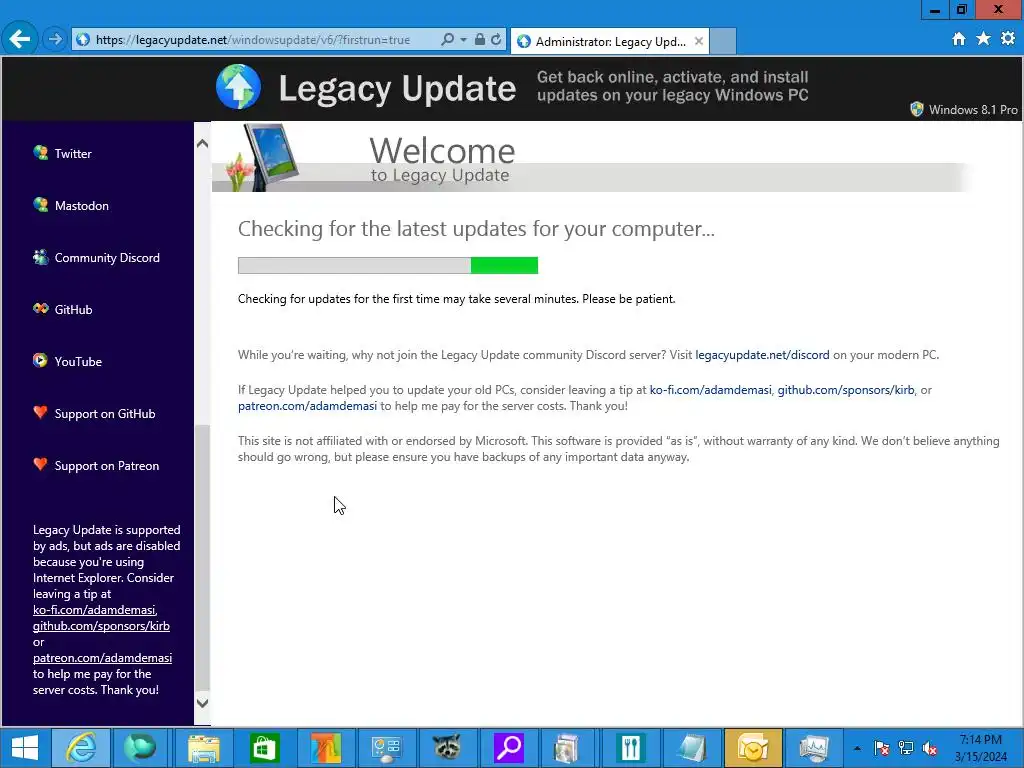Screen dimensions: 1024x768
Task: Open the raccoon app taskbar icon
Action: (x=447, y=748)
